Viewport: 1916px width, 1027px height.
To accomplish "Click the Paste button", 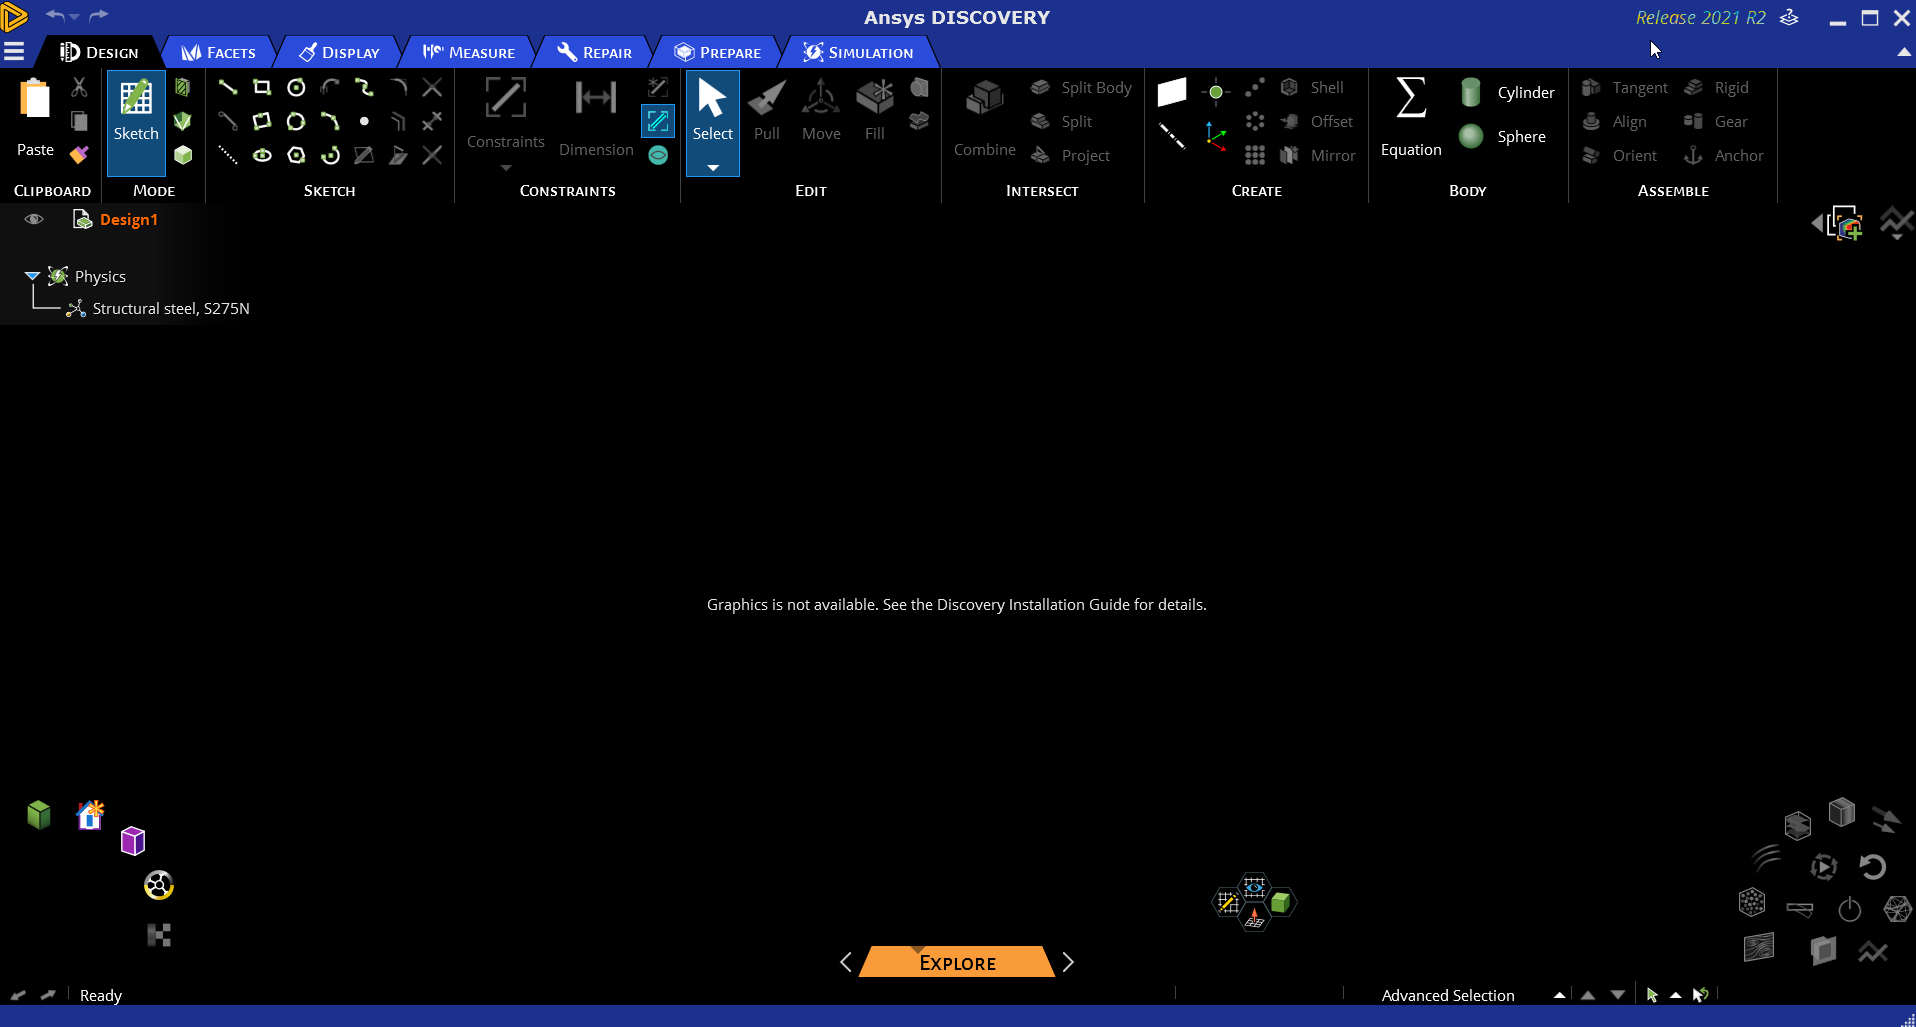I will pyautogui.click(x=35, y=118).
